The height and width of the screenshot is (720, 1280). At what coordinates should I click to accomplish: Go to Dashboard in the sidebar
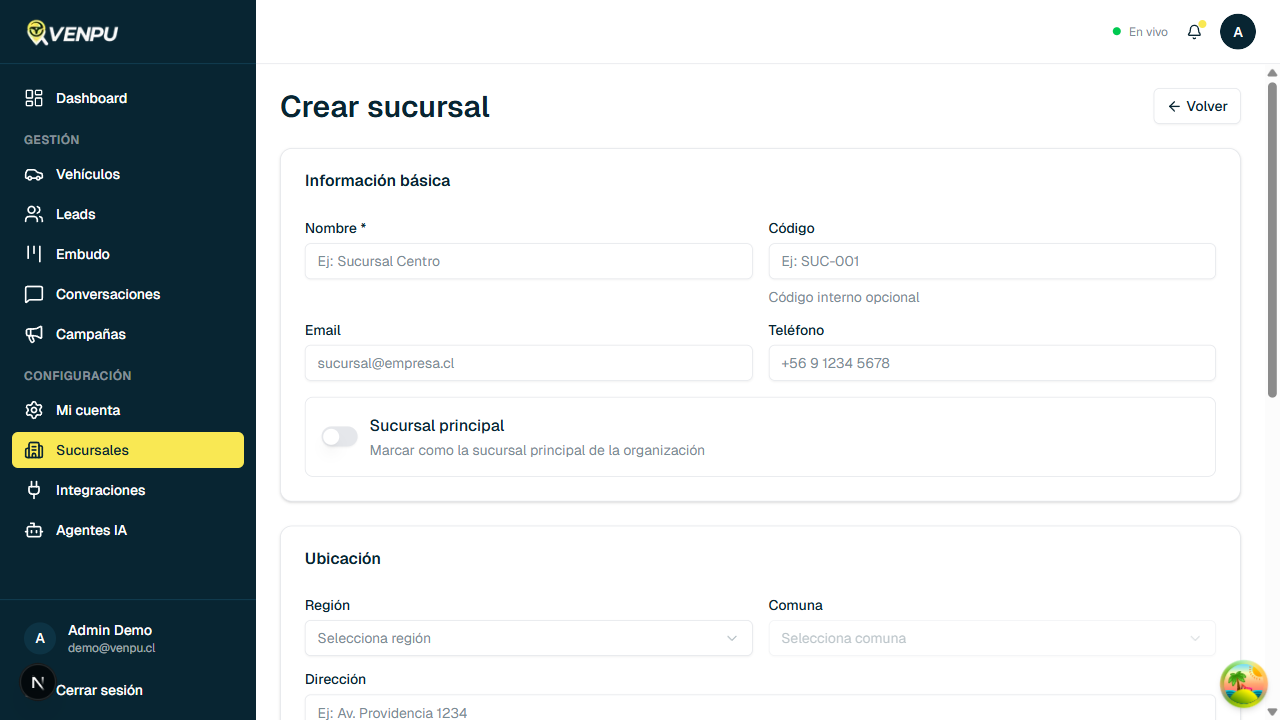click(x=91, y=98)
